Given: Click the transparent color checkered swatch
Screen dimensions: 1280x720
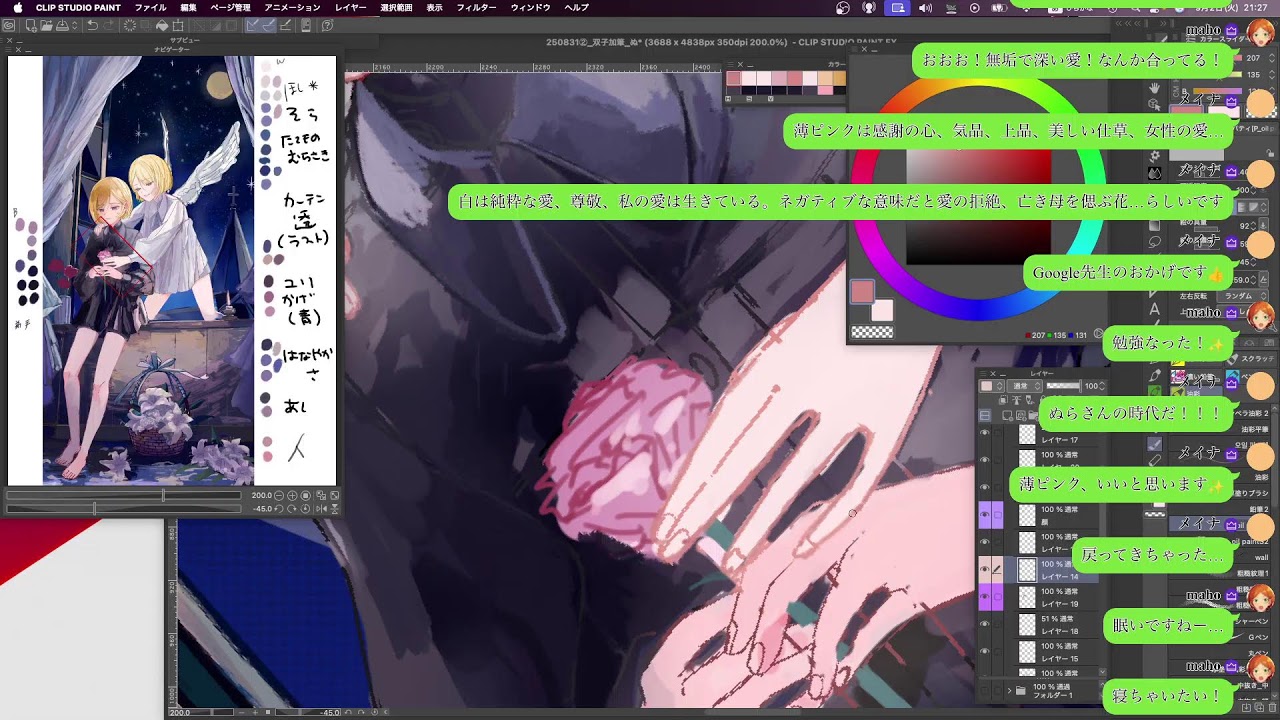Looking at the screenshot, I should pyautogui.click(x=872, y=331).
